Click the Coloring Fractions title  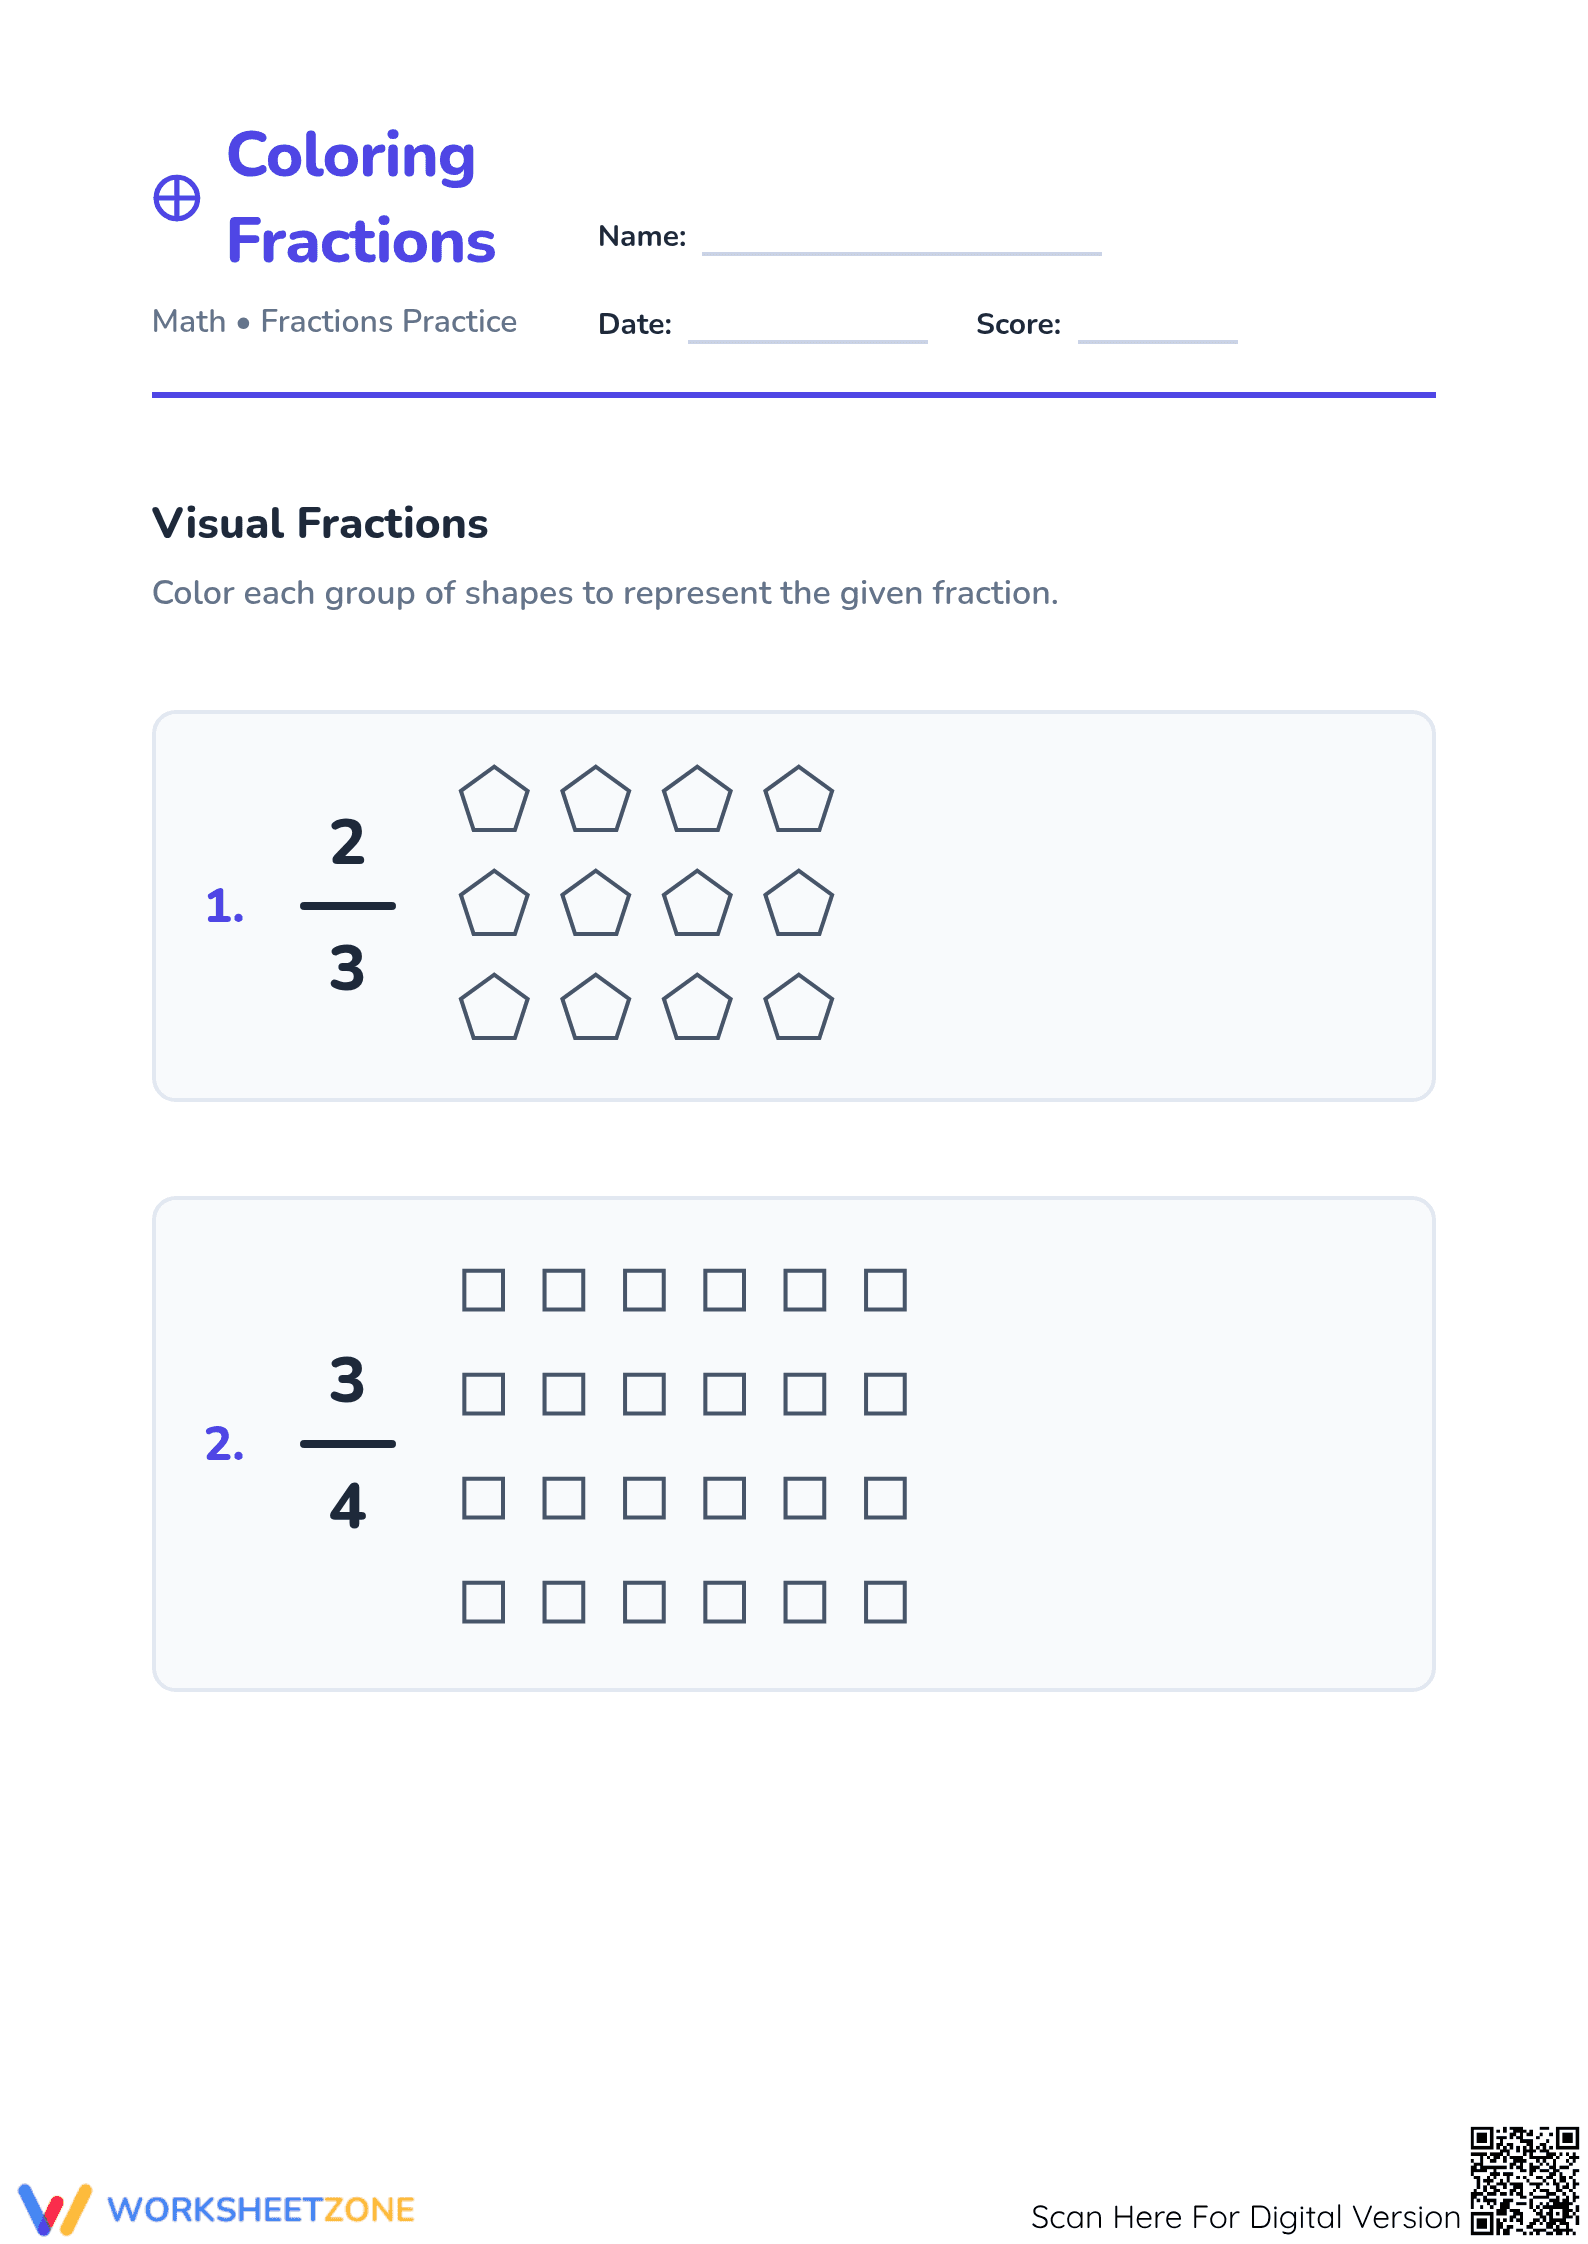point(361,198)
